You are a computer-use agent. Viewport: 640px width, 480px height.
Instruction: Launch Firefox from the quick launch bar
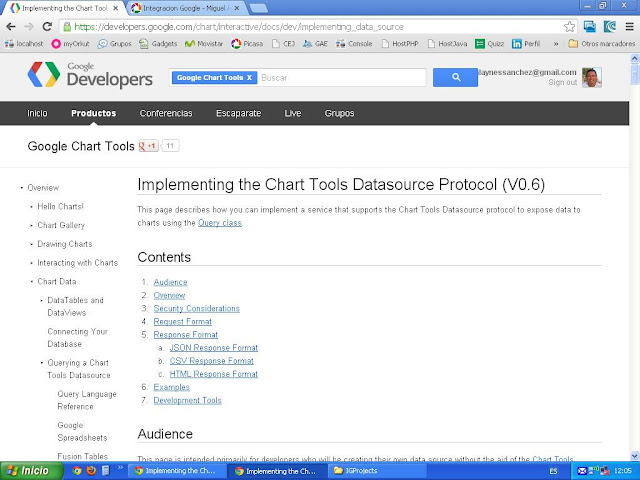(91, 471)
